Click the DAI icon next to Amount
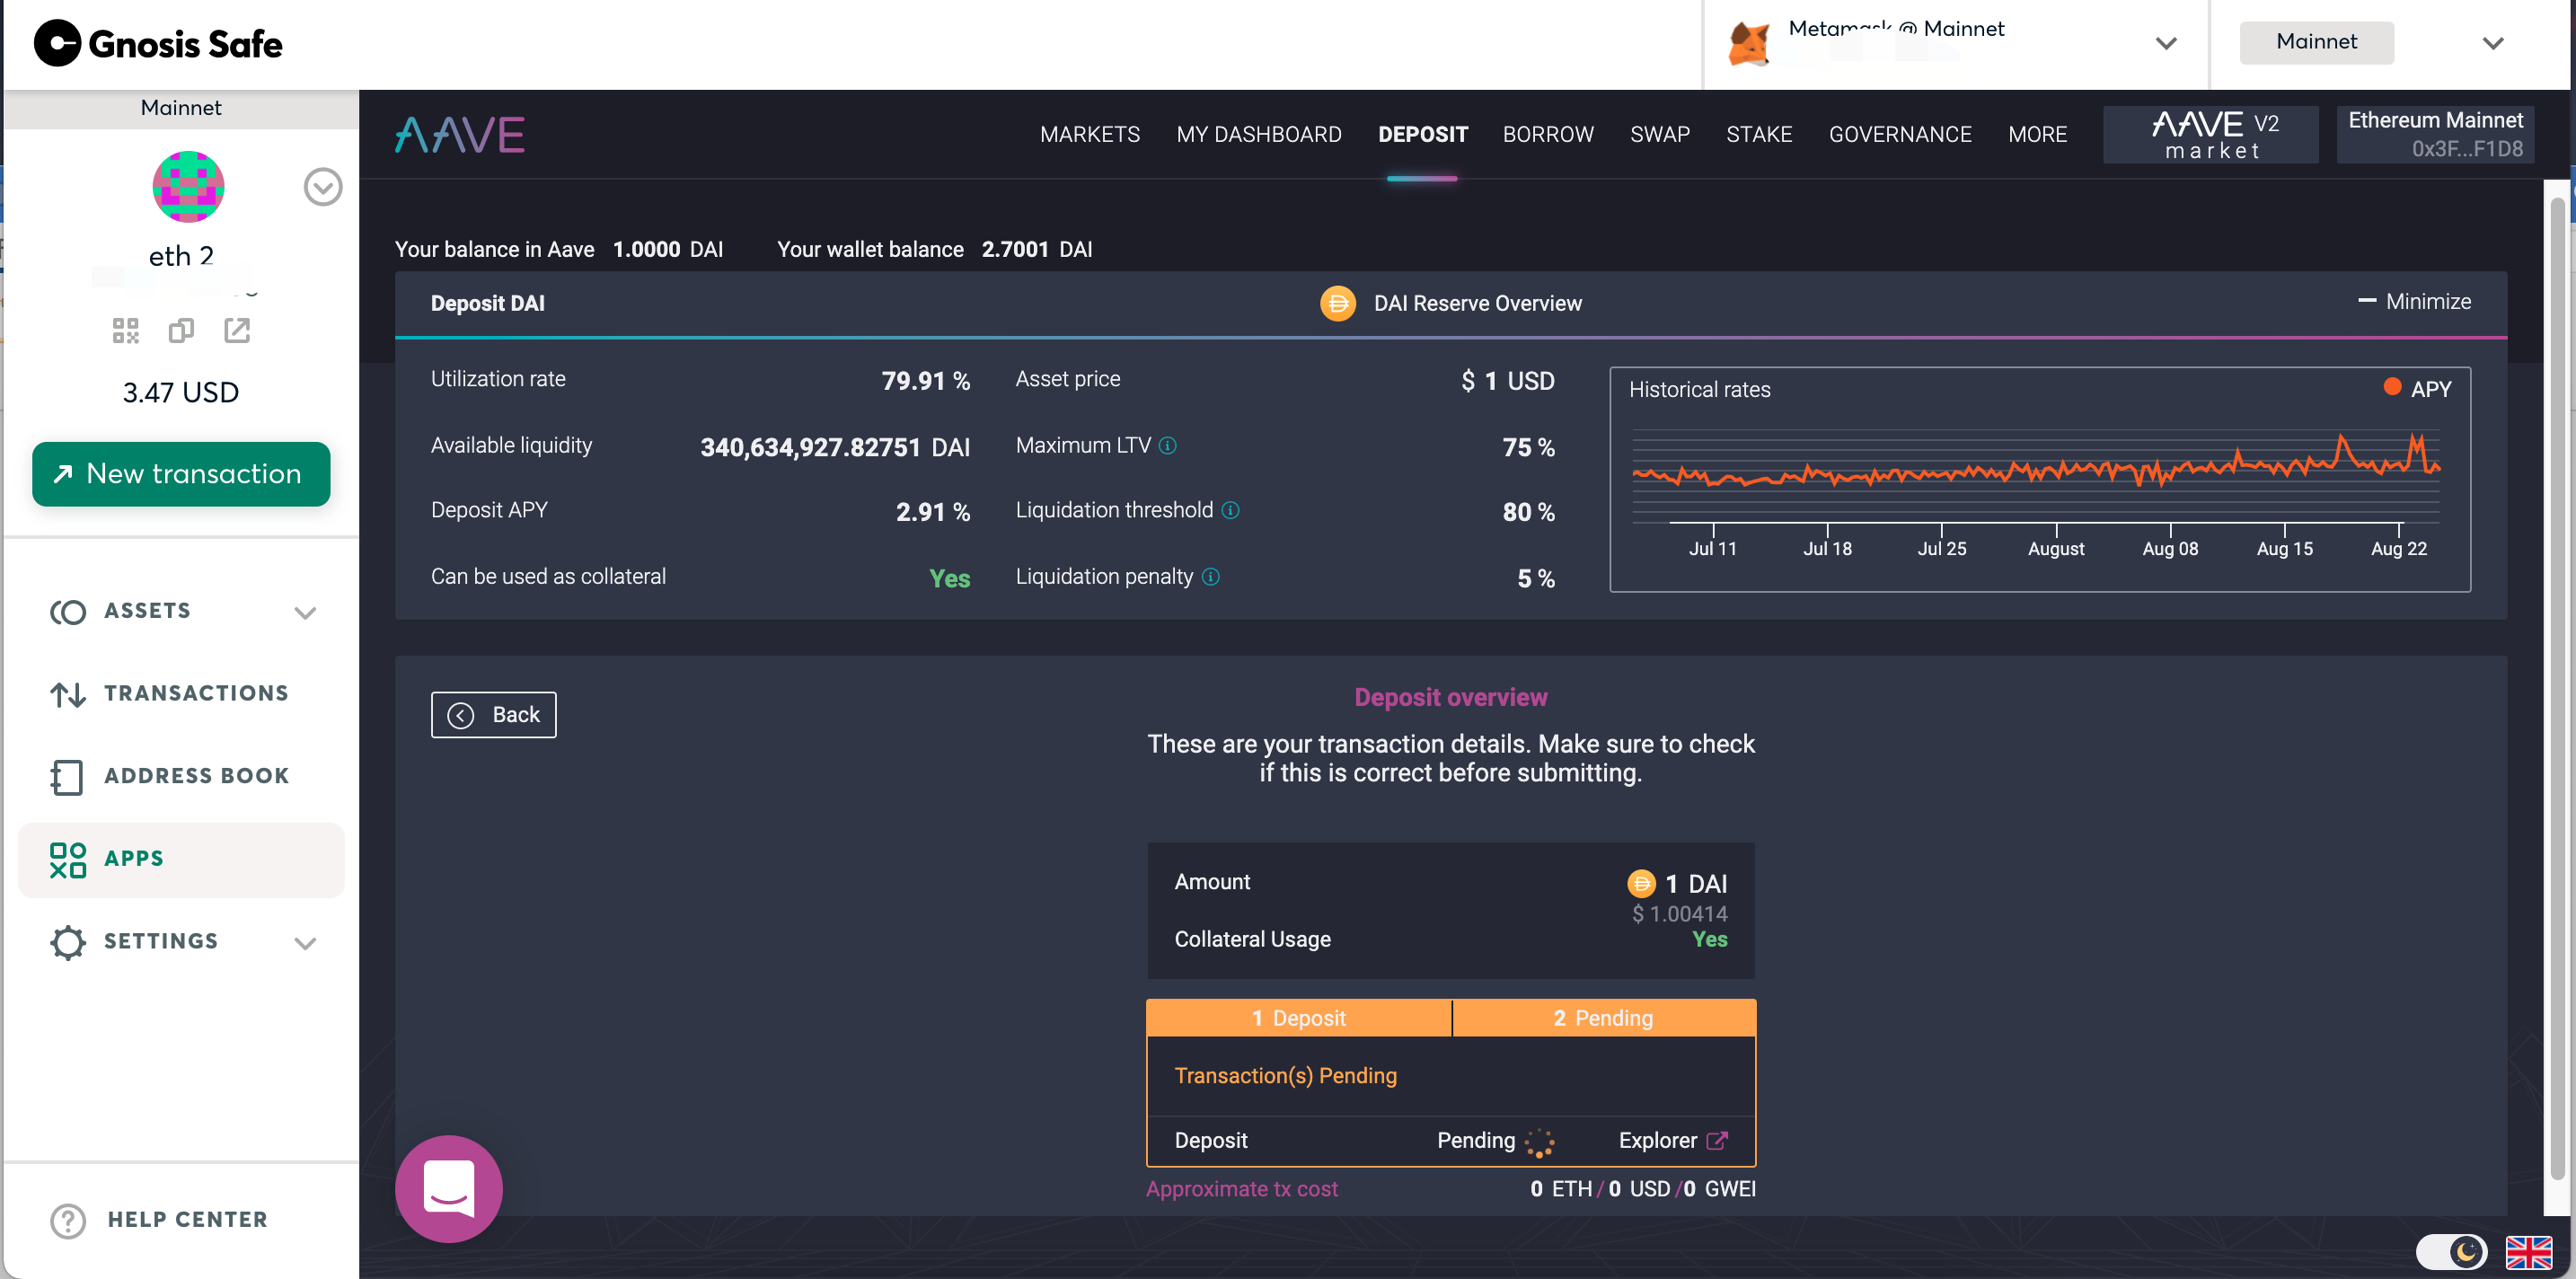The image size is (2576, 1279). tap(1641, 883)
